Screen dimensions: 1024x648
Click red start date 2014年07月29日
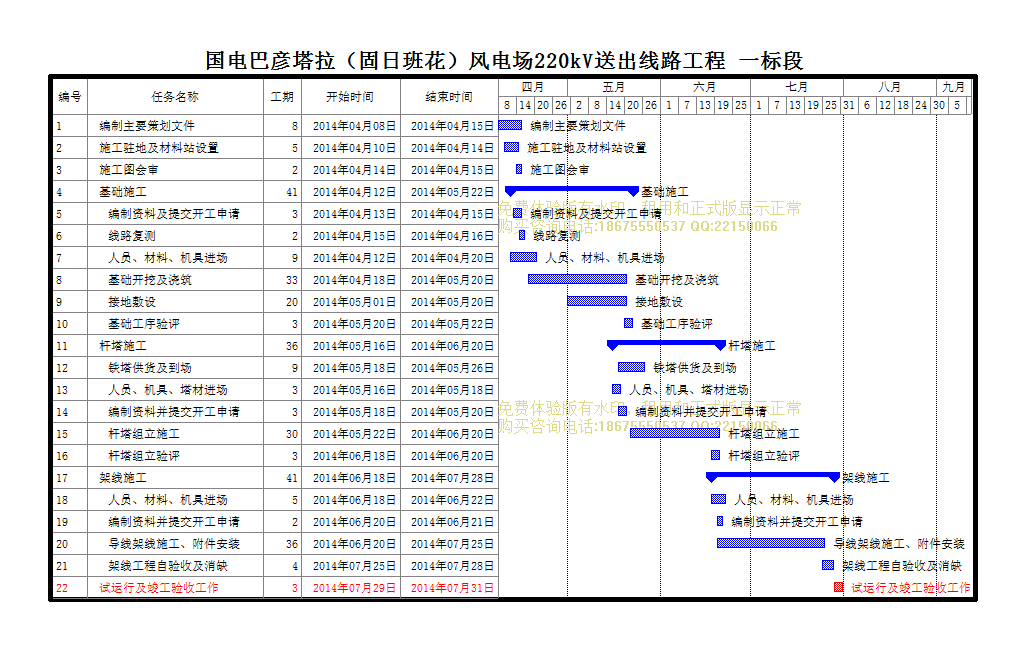click(354, 588)
